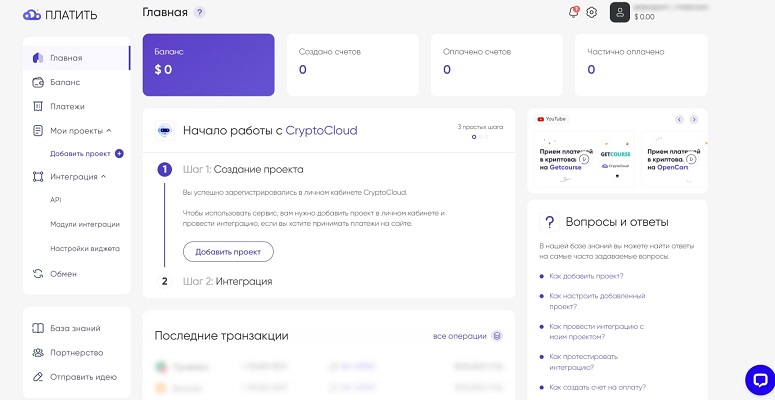Open Модули интеграции submenu item
The height and width of the screenshot is (400, 775).
(85, 224)
